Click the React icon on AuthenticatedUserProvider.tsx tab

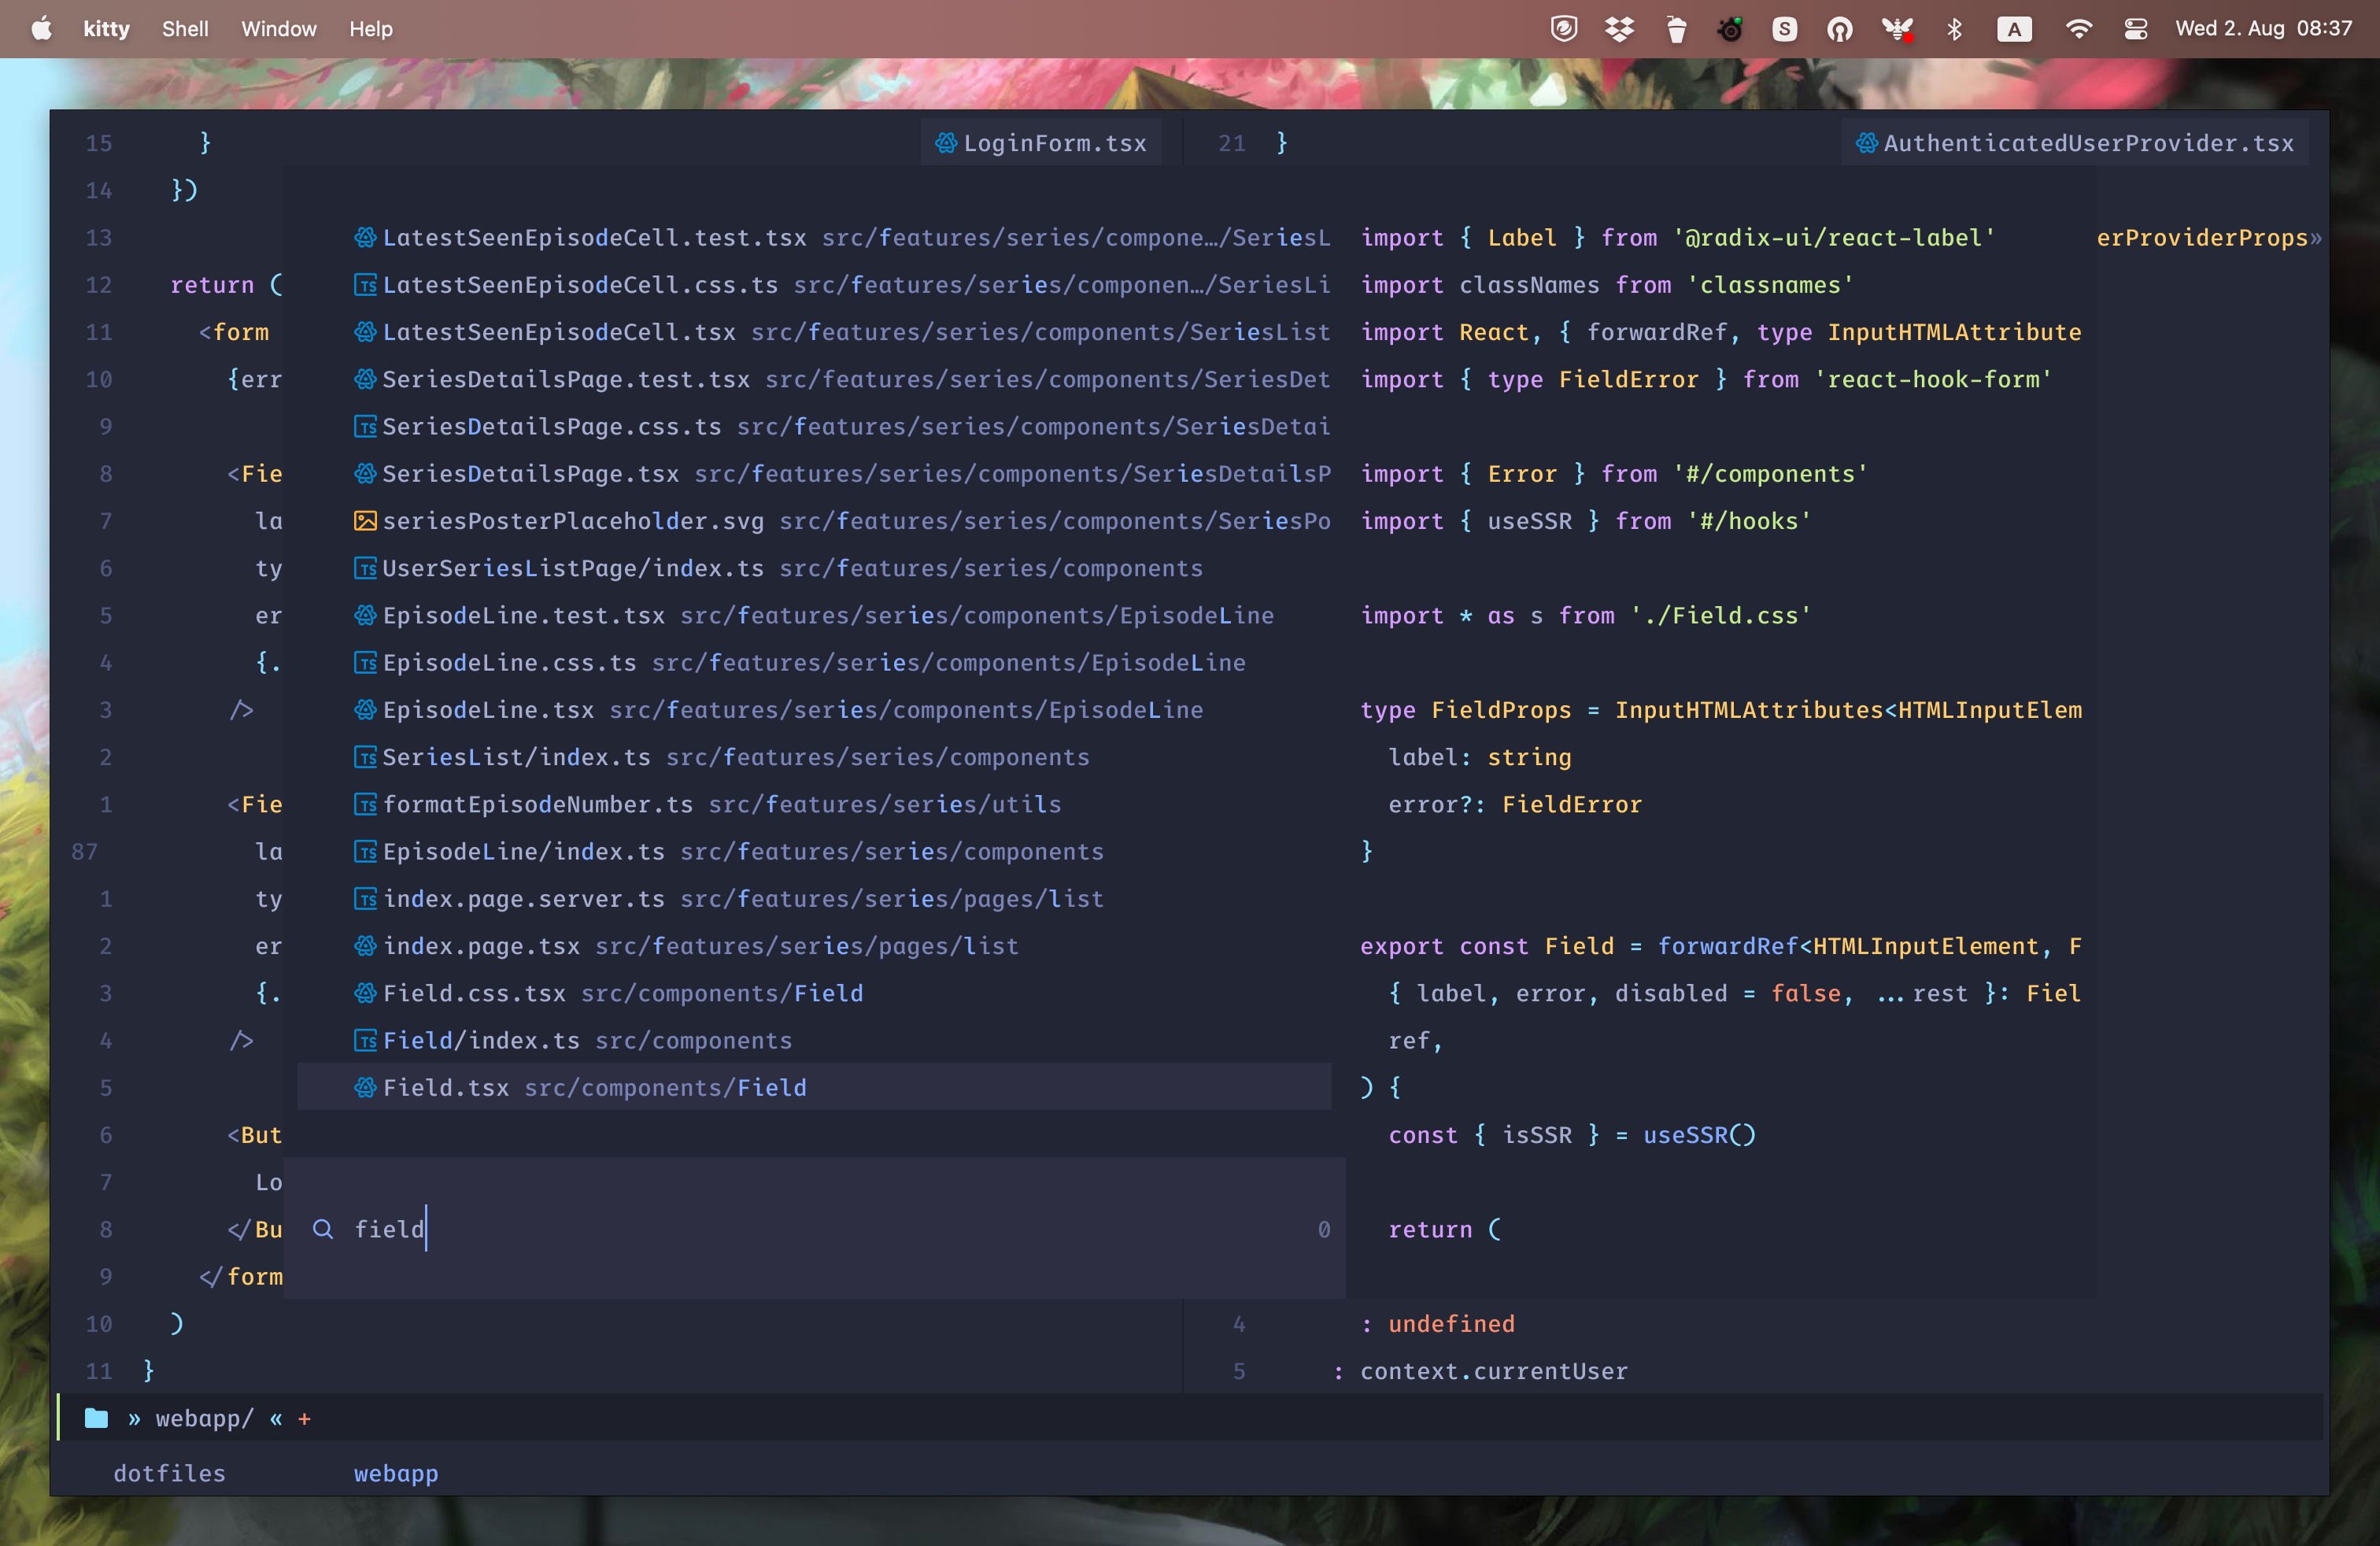(x=1866, y=143)
